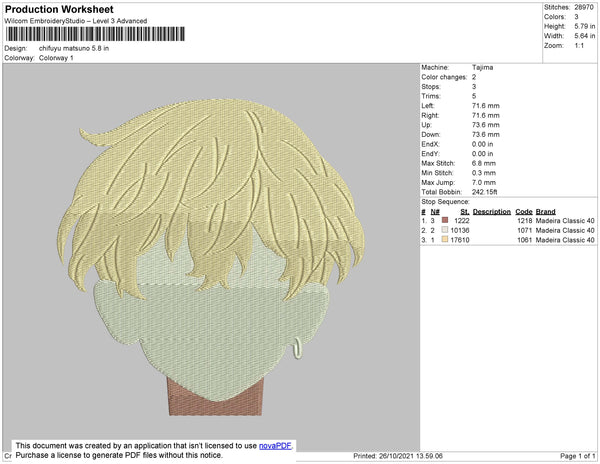
Task: Click the Max Jump value 7.0 mm
Action: [x=484, y=182]
